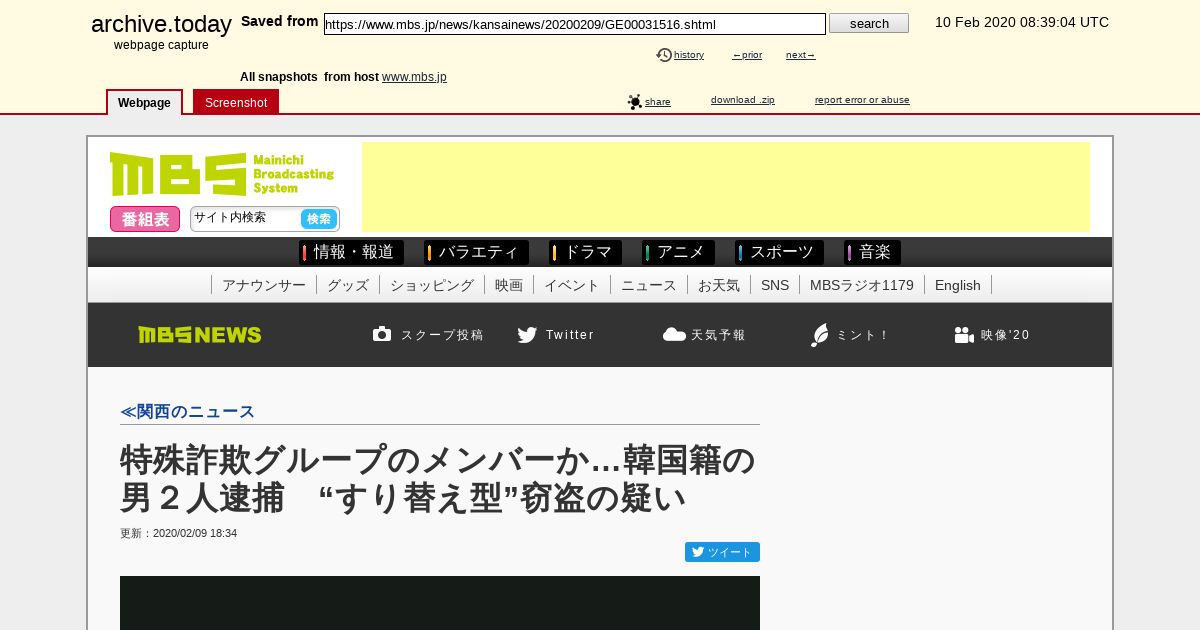Viewport: 1200px width, 630px height.
Task: Select SNS in the sub menu
Action: coord(775,285)
